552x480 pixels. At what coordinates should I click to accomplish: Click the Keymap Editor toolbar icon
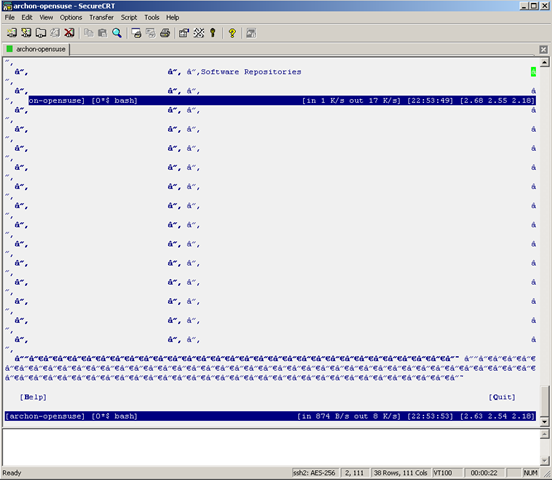point(199,33)
